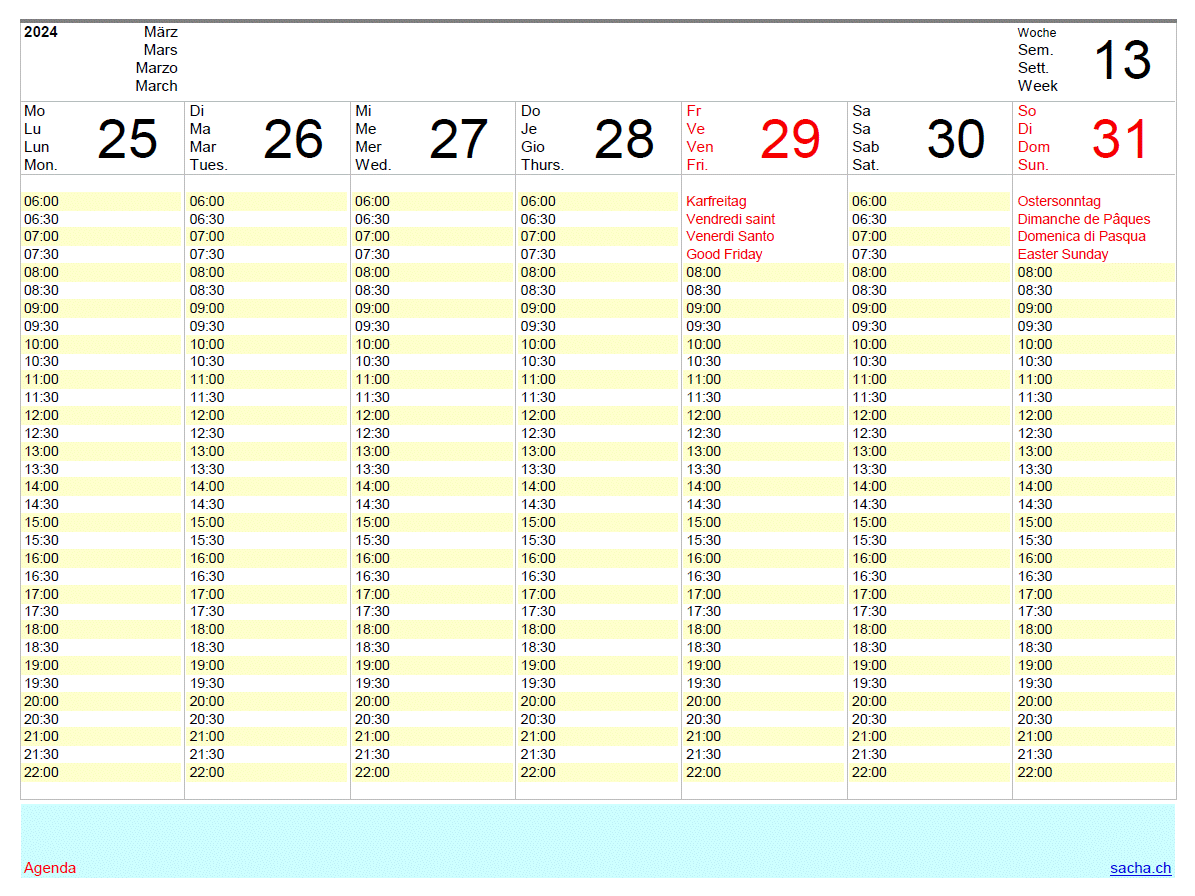Click the 13:00 slot on Sunday 31
1195x896 pixels.
click(x=1094, y=451)
